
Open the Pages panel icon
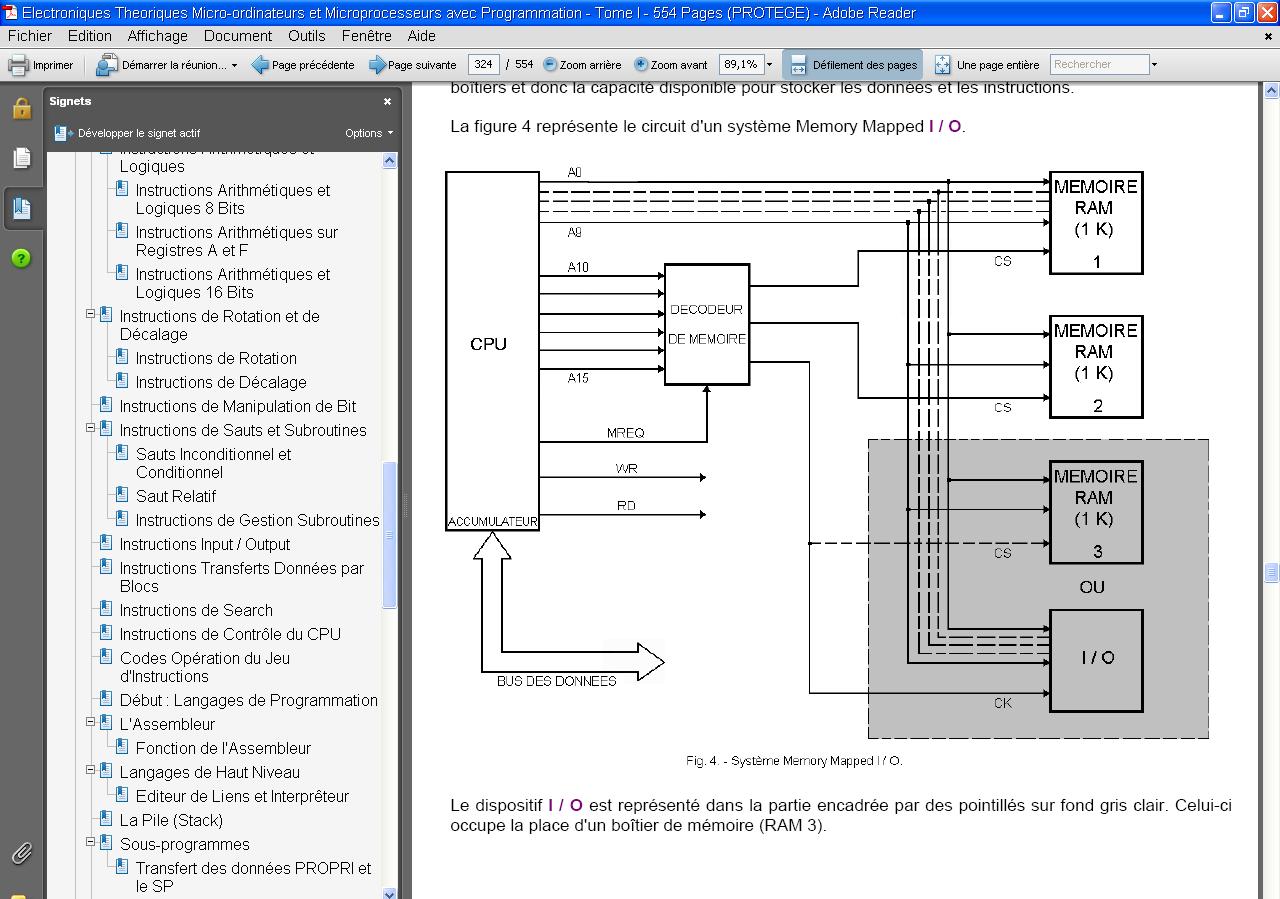(x=21, y=158)
